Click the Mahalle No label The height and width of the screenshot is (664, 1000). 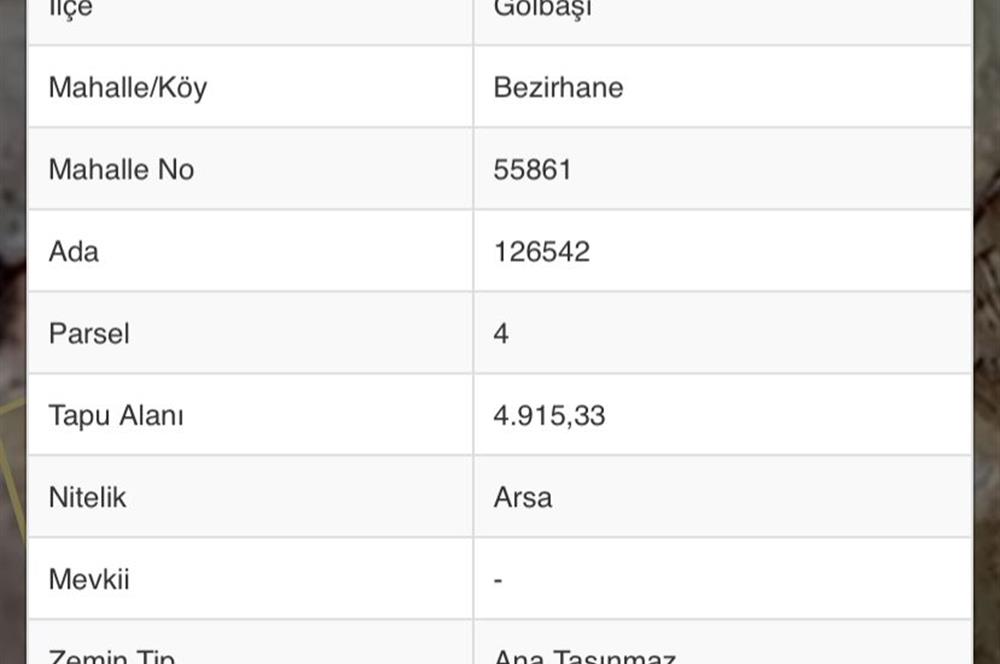pos(121,170)
